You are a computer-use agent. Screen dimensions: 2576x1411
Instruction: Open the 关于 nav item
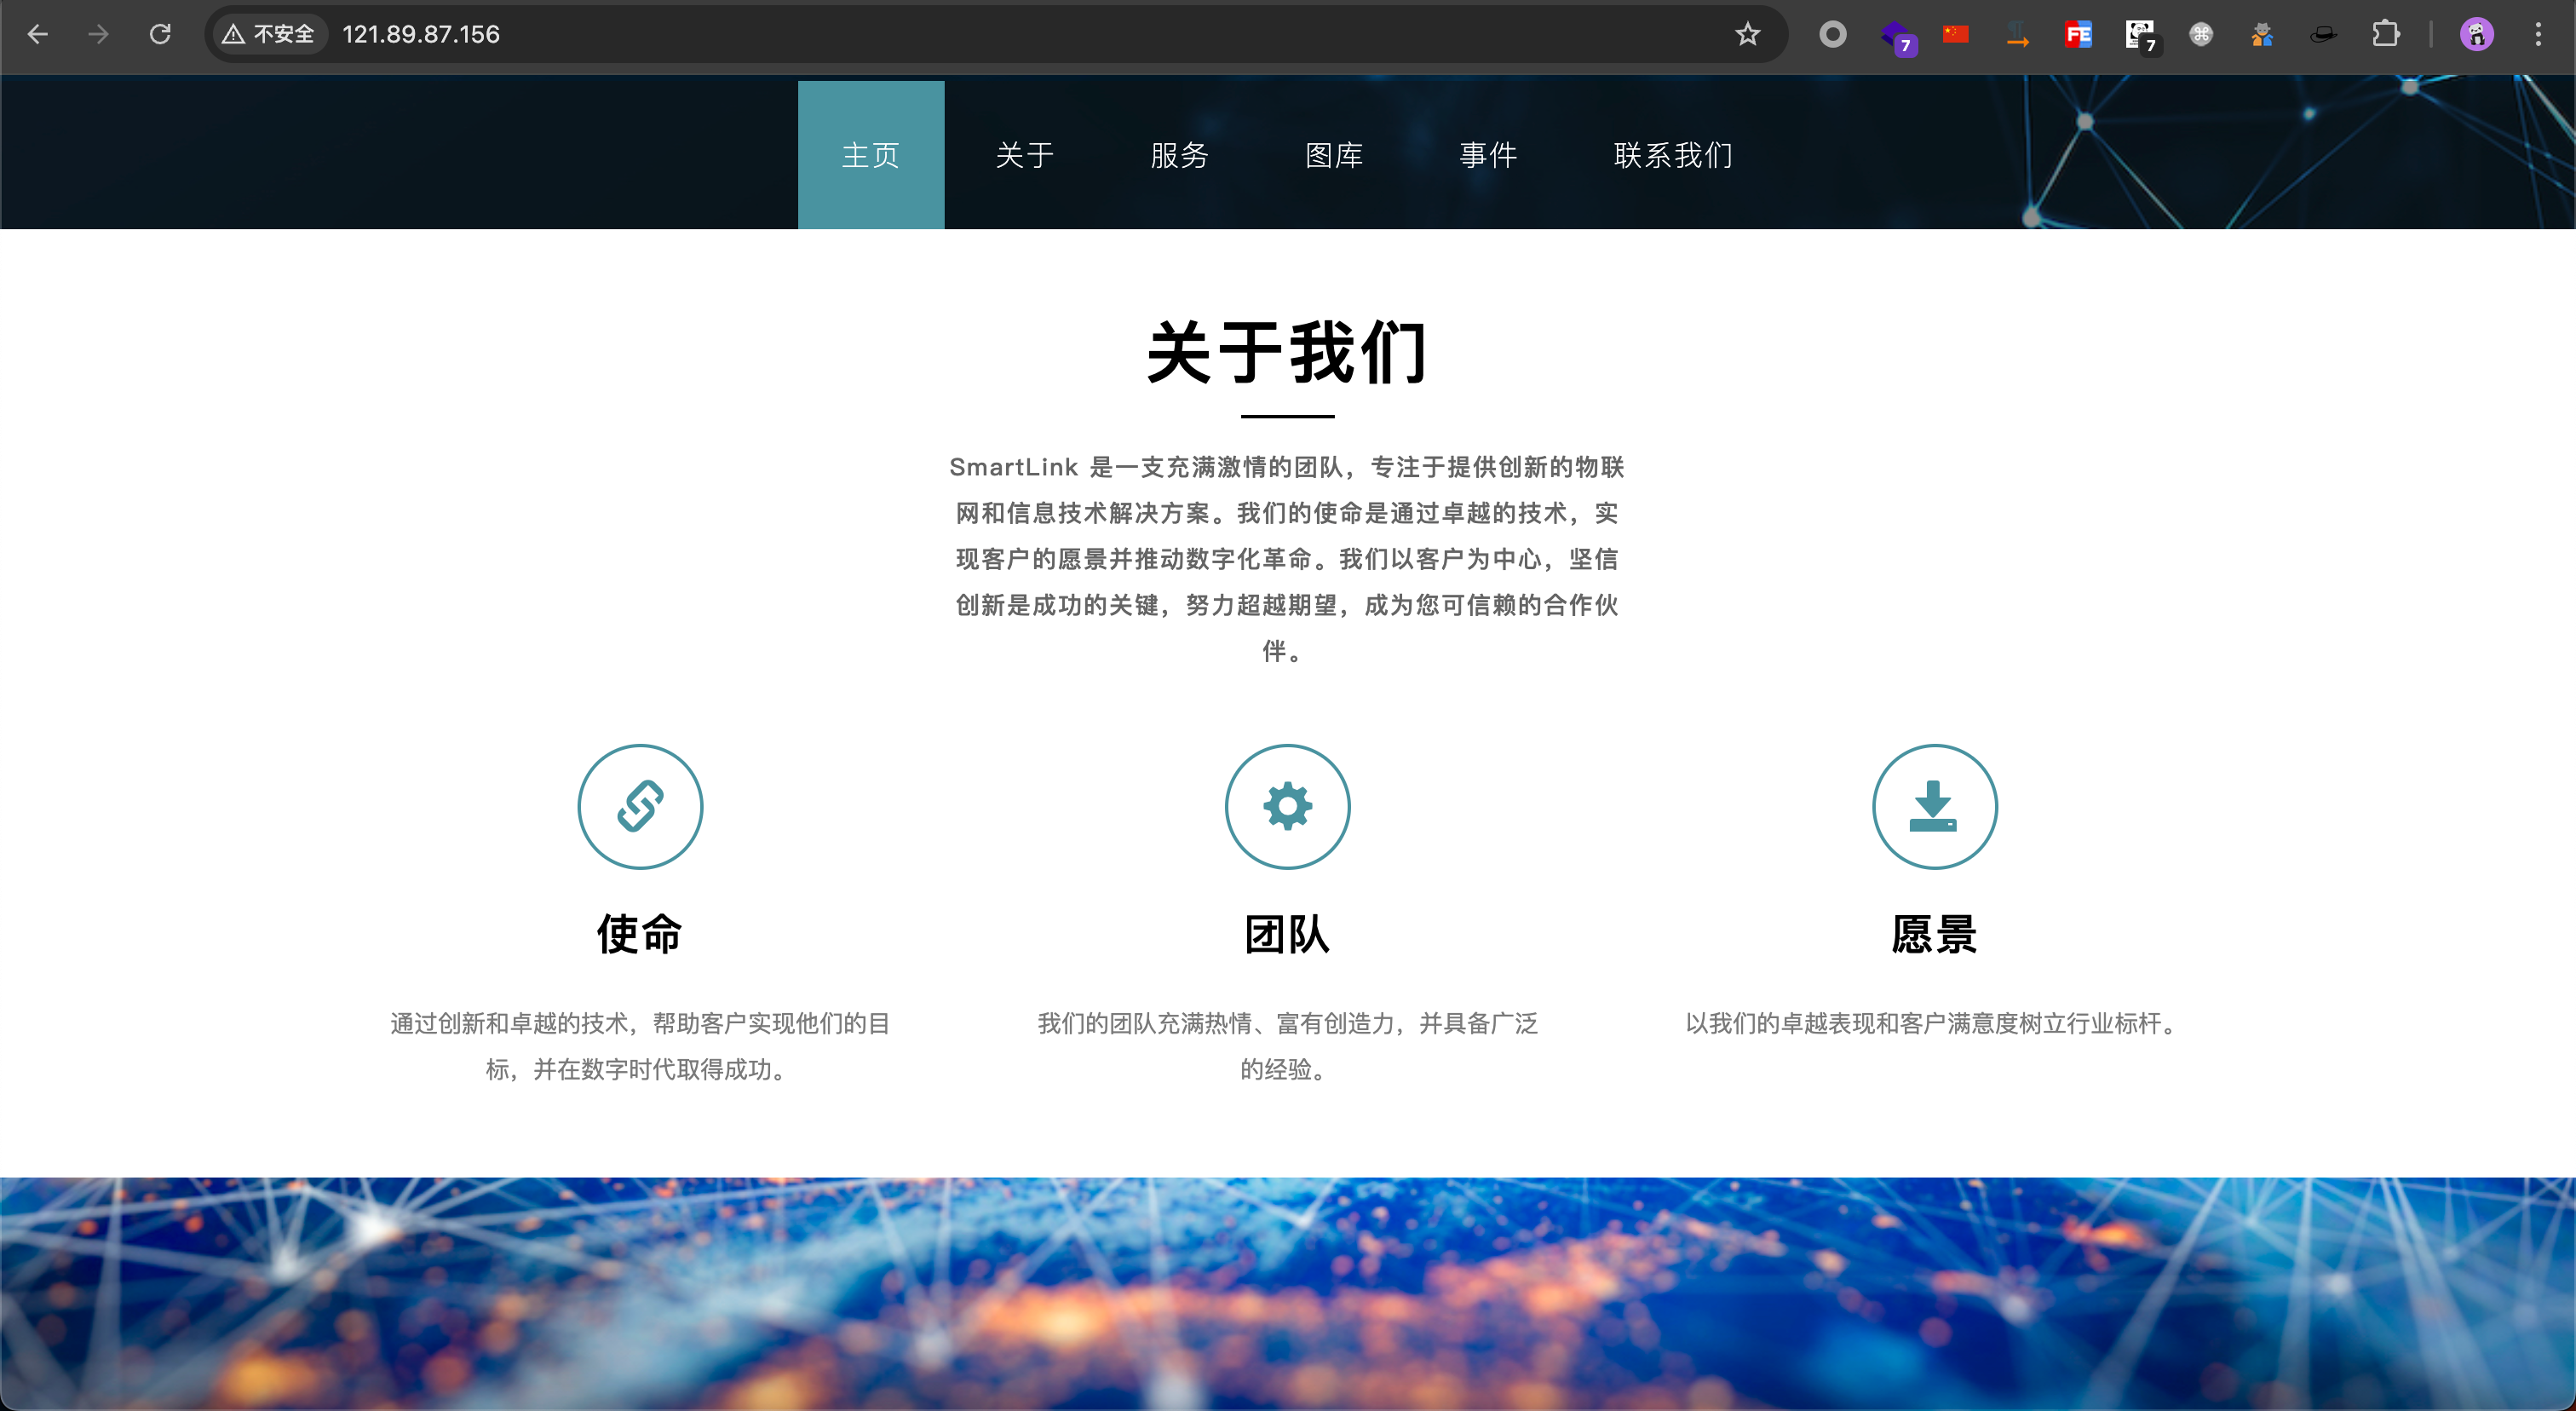click(x=1025, y=155)
